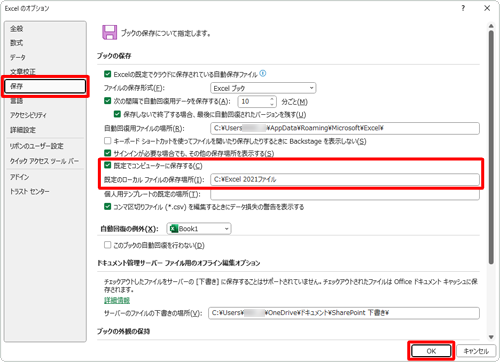Click the minutes value field showing 10
The height and width of the screenshot is (362, 500).
pos(253,101)
